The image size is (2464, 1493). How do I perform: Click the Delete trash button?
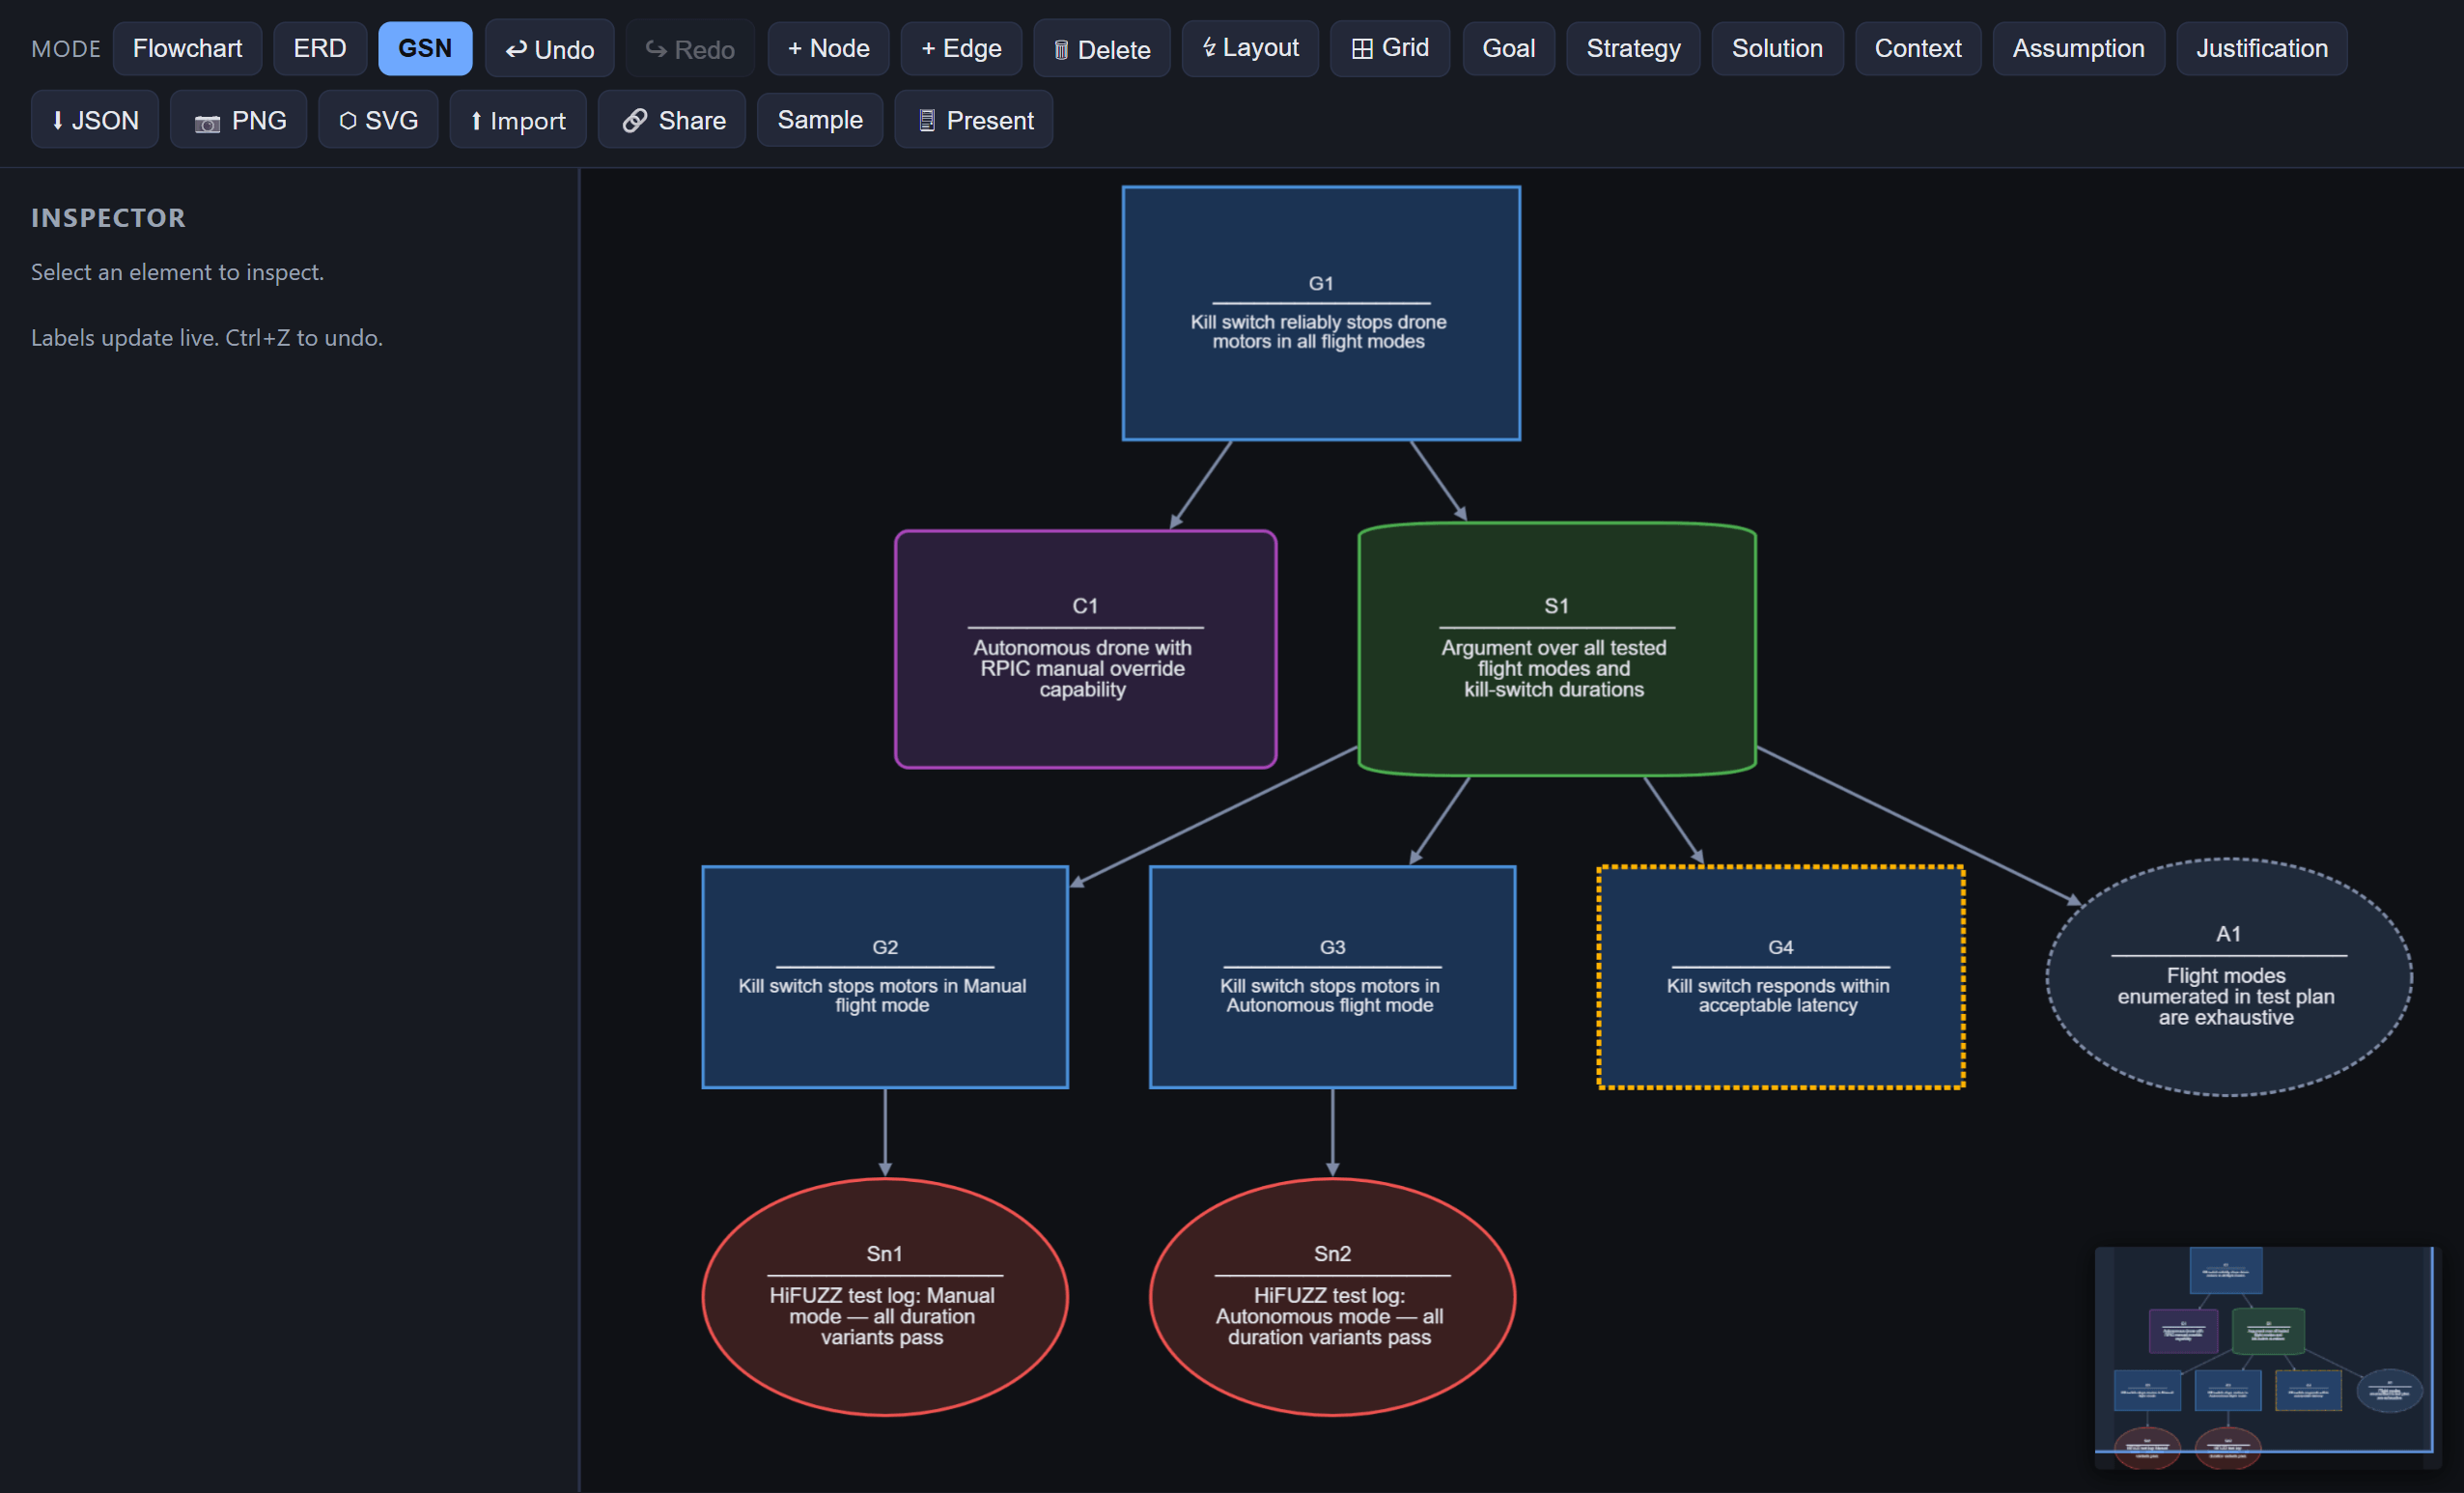tap(1102, 48)
